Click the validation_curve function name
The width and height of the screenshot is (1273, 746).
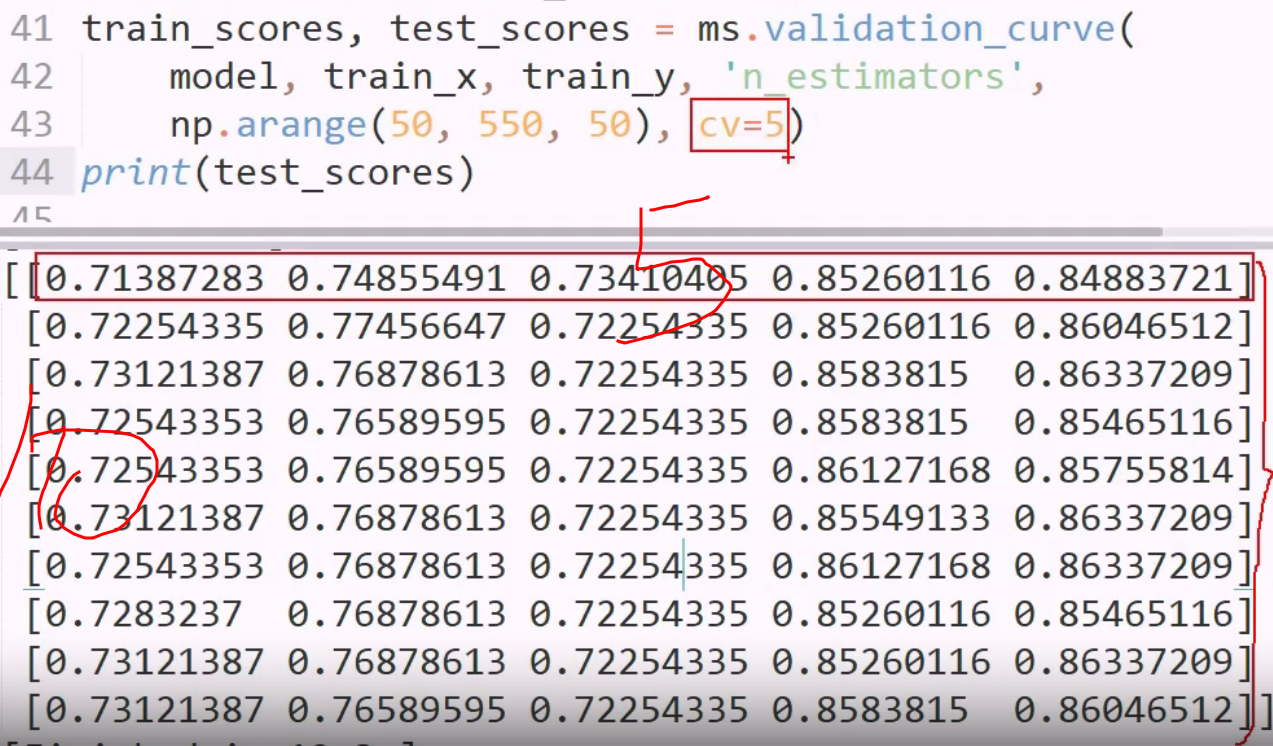coord(941,29)
